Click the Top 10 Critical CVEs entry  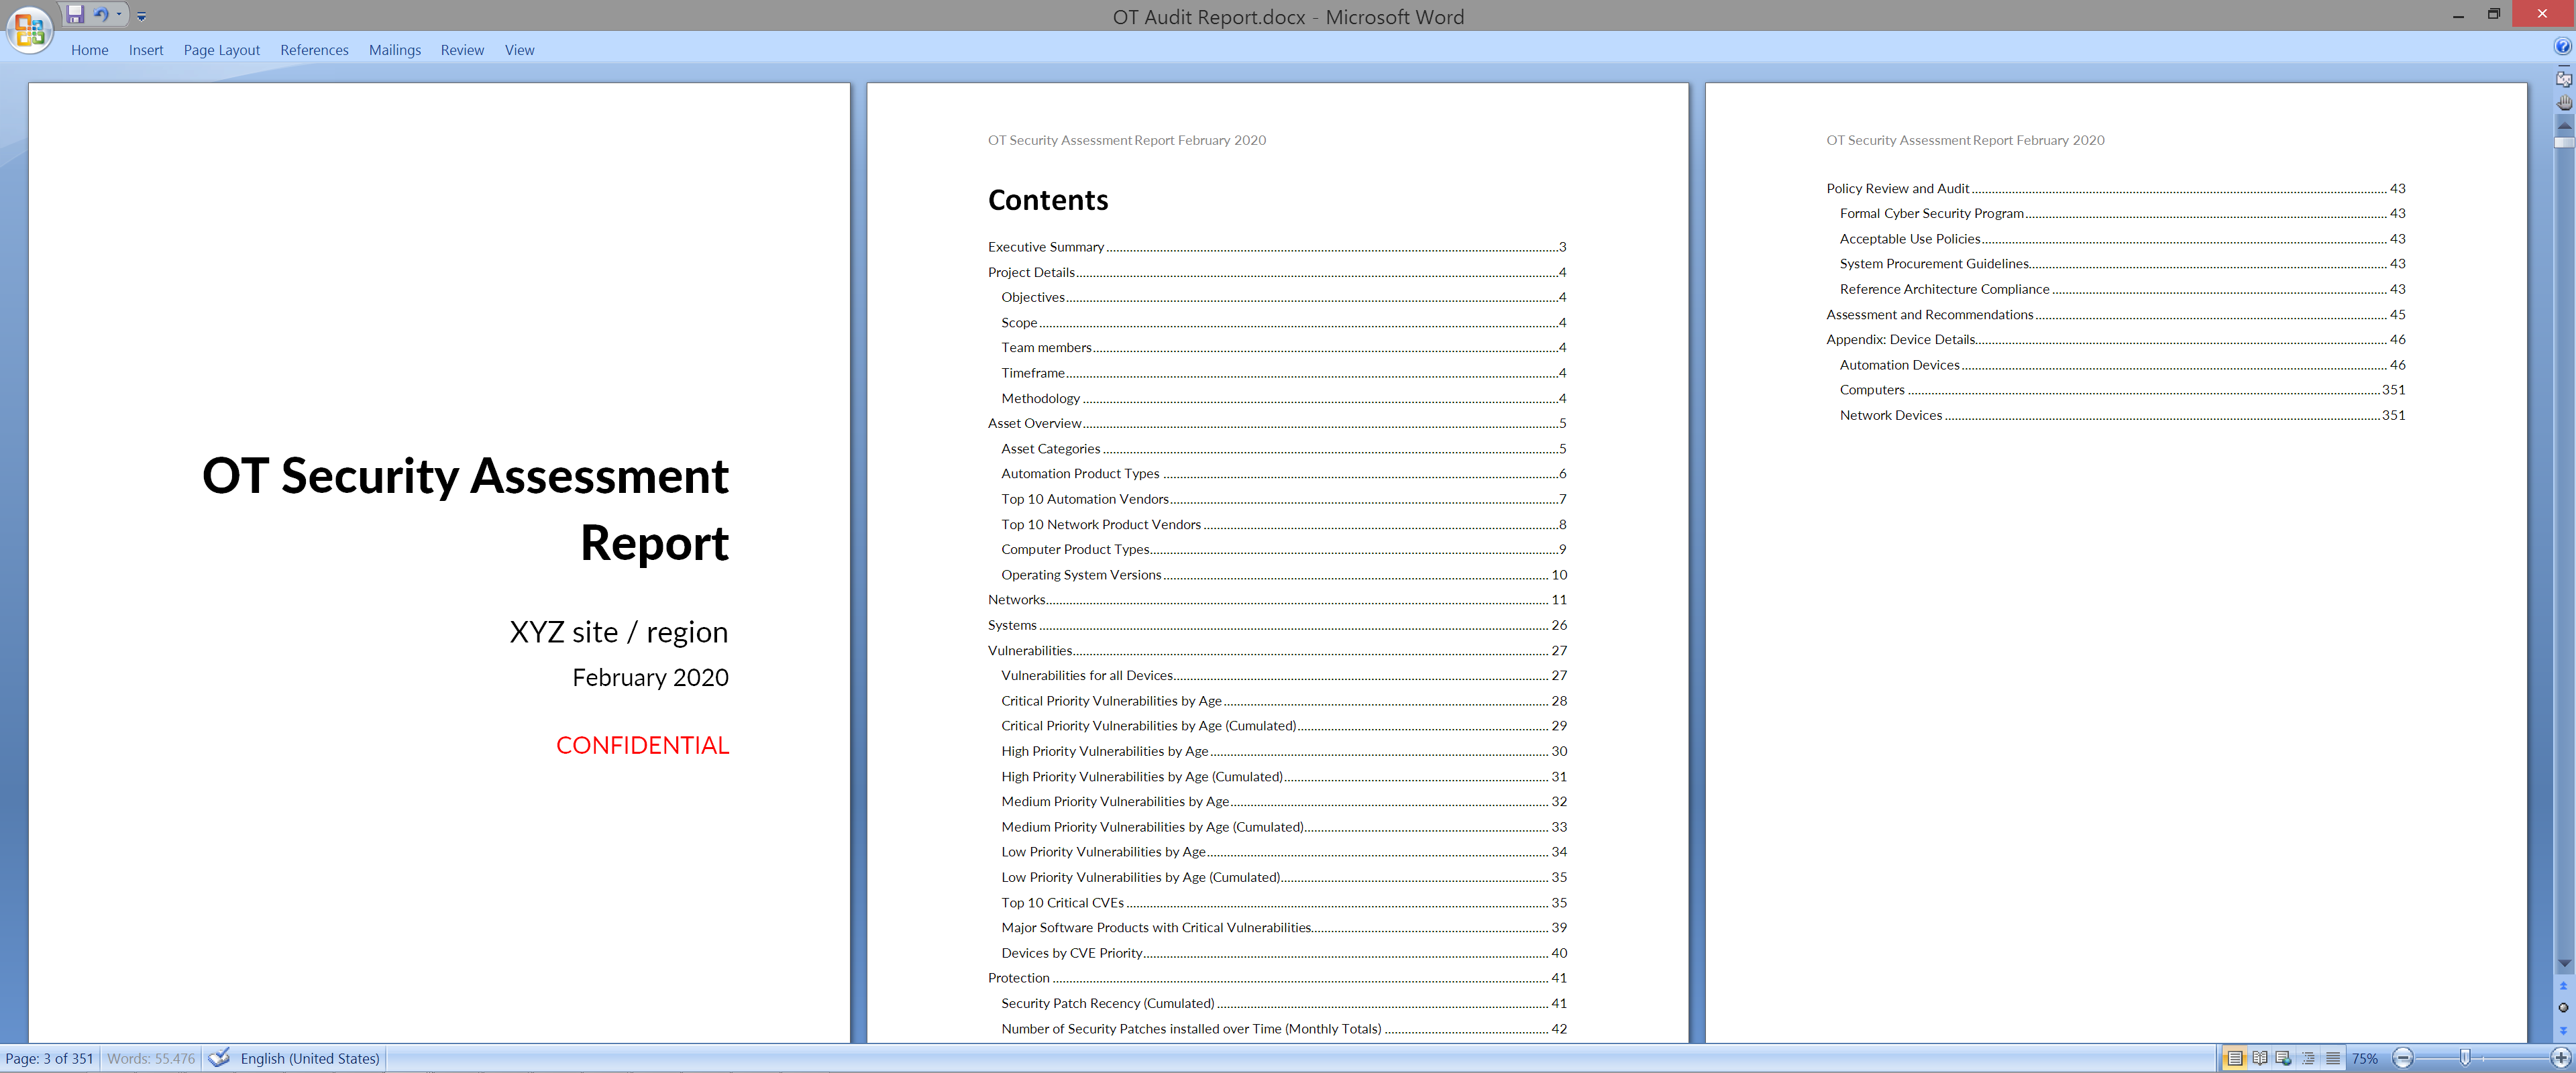coord(1284,903)
